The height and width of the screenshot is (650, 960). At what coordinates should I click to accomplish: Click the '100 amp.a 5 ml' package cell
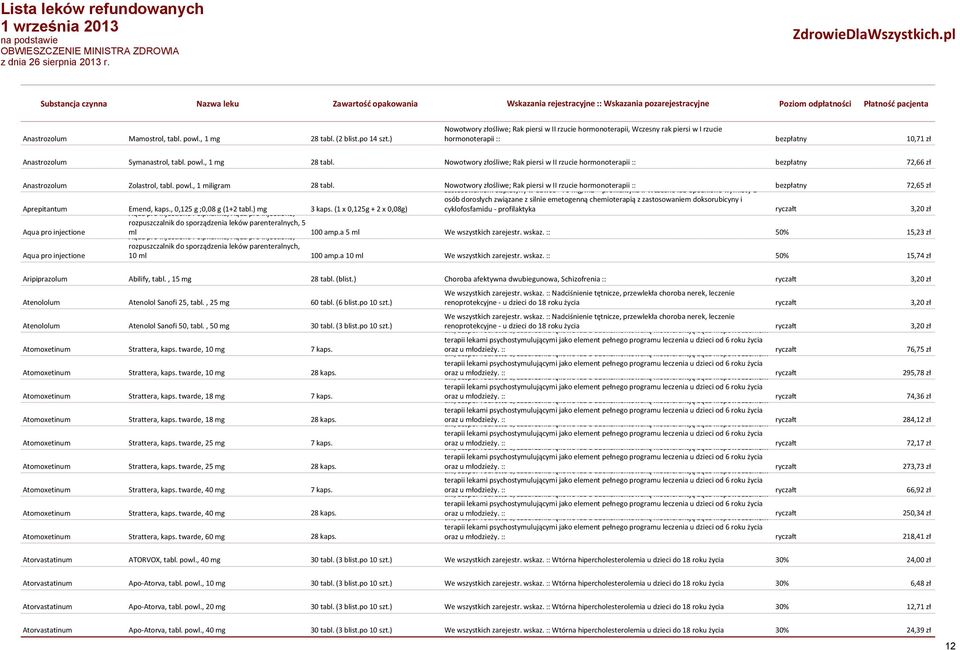[x=335, y=233]
